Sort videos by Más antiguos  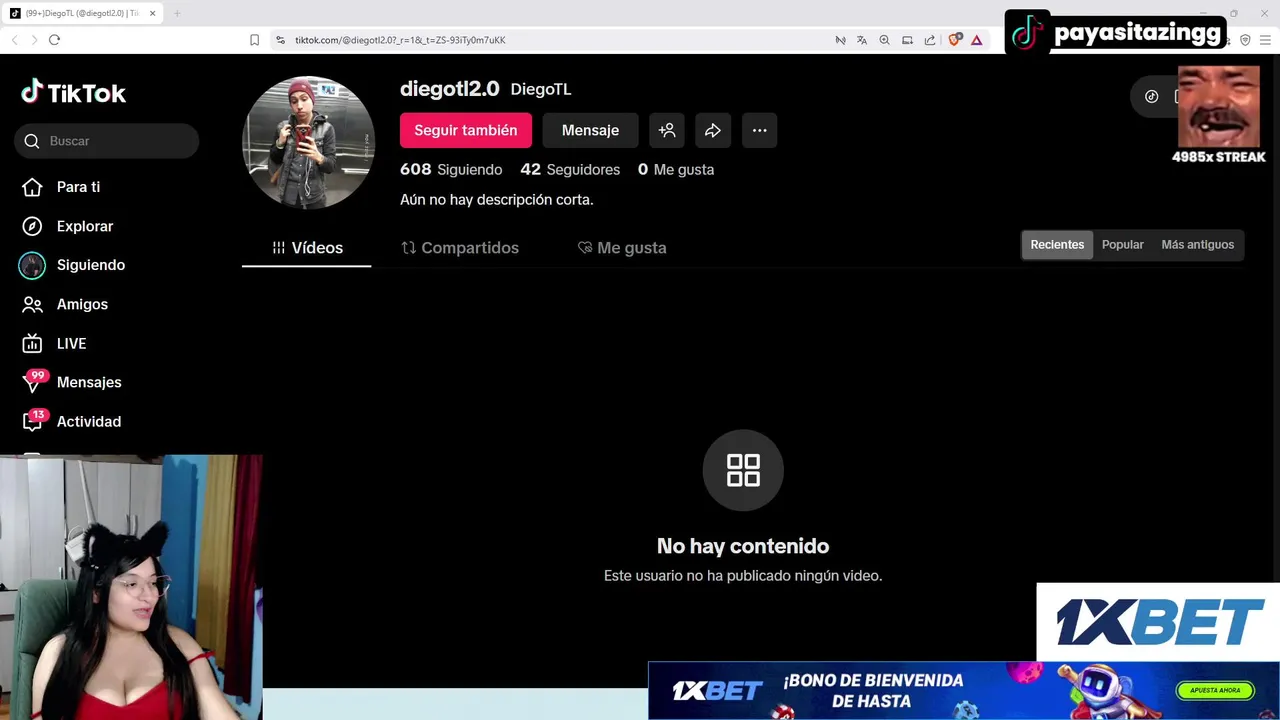click(1197, 245)
